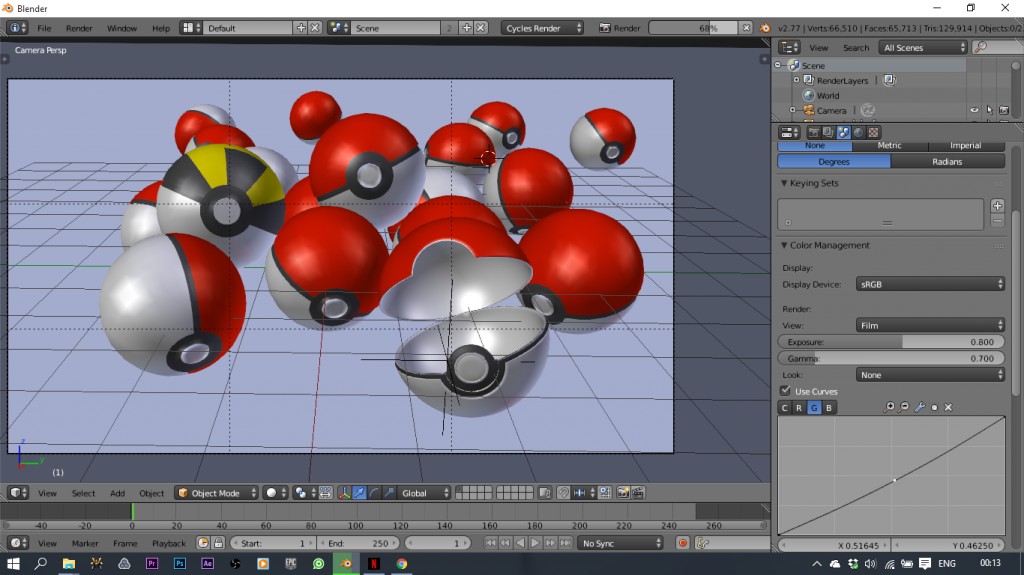Viewport: 1024px width, 575px height.
Task: Open the Display Device sRGB dropdown
Action: coord(930,284)
